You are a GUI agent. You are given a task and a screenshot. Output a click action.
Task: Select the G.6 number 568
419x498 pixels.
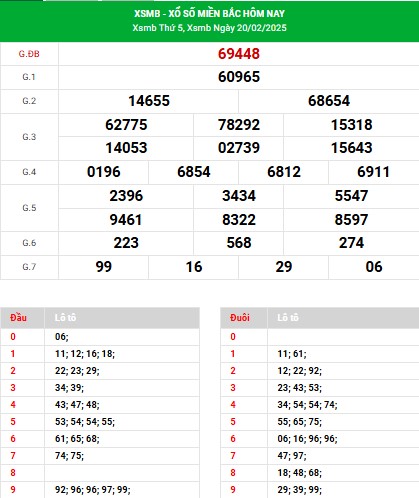tap(239, 243)
